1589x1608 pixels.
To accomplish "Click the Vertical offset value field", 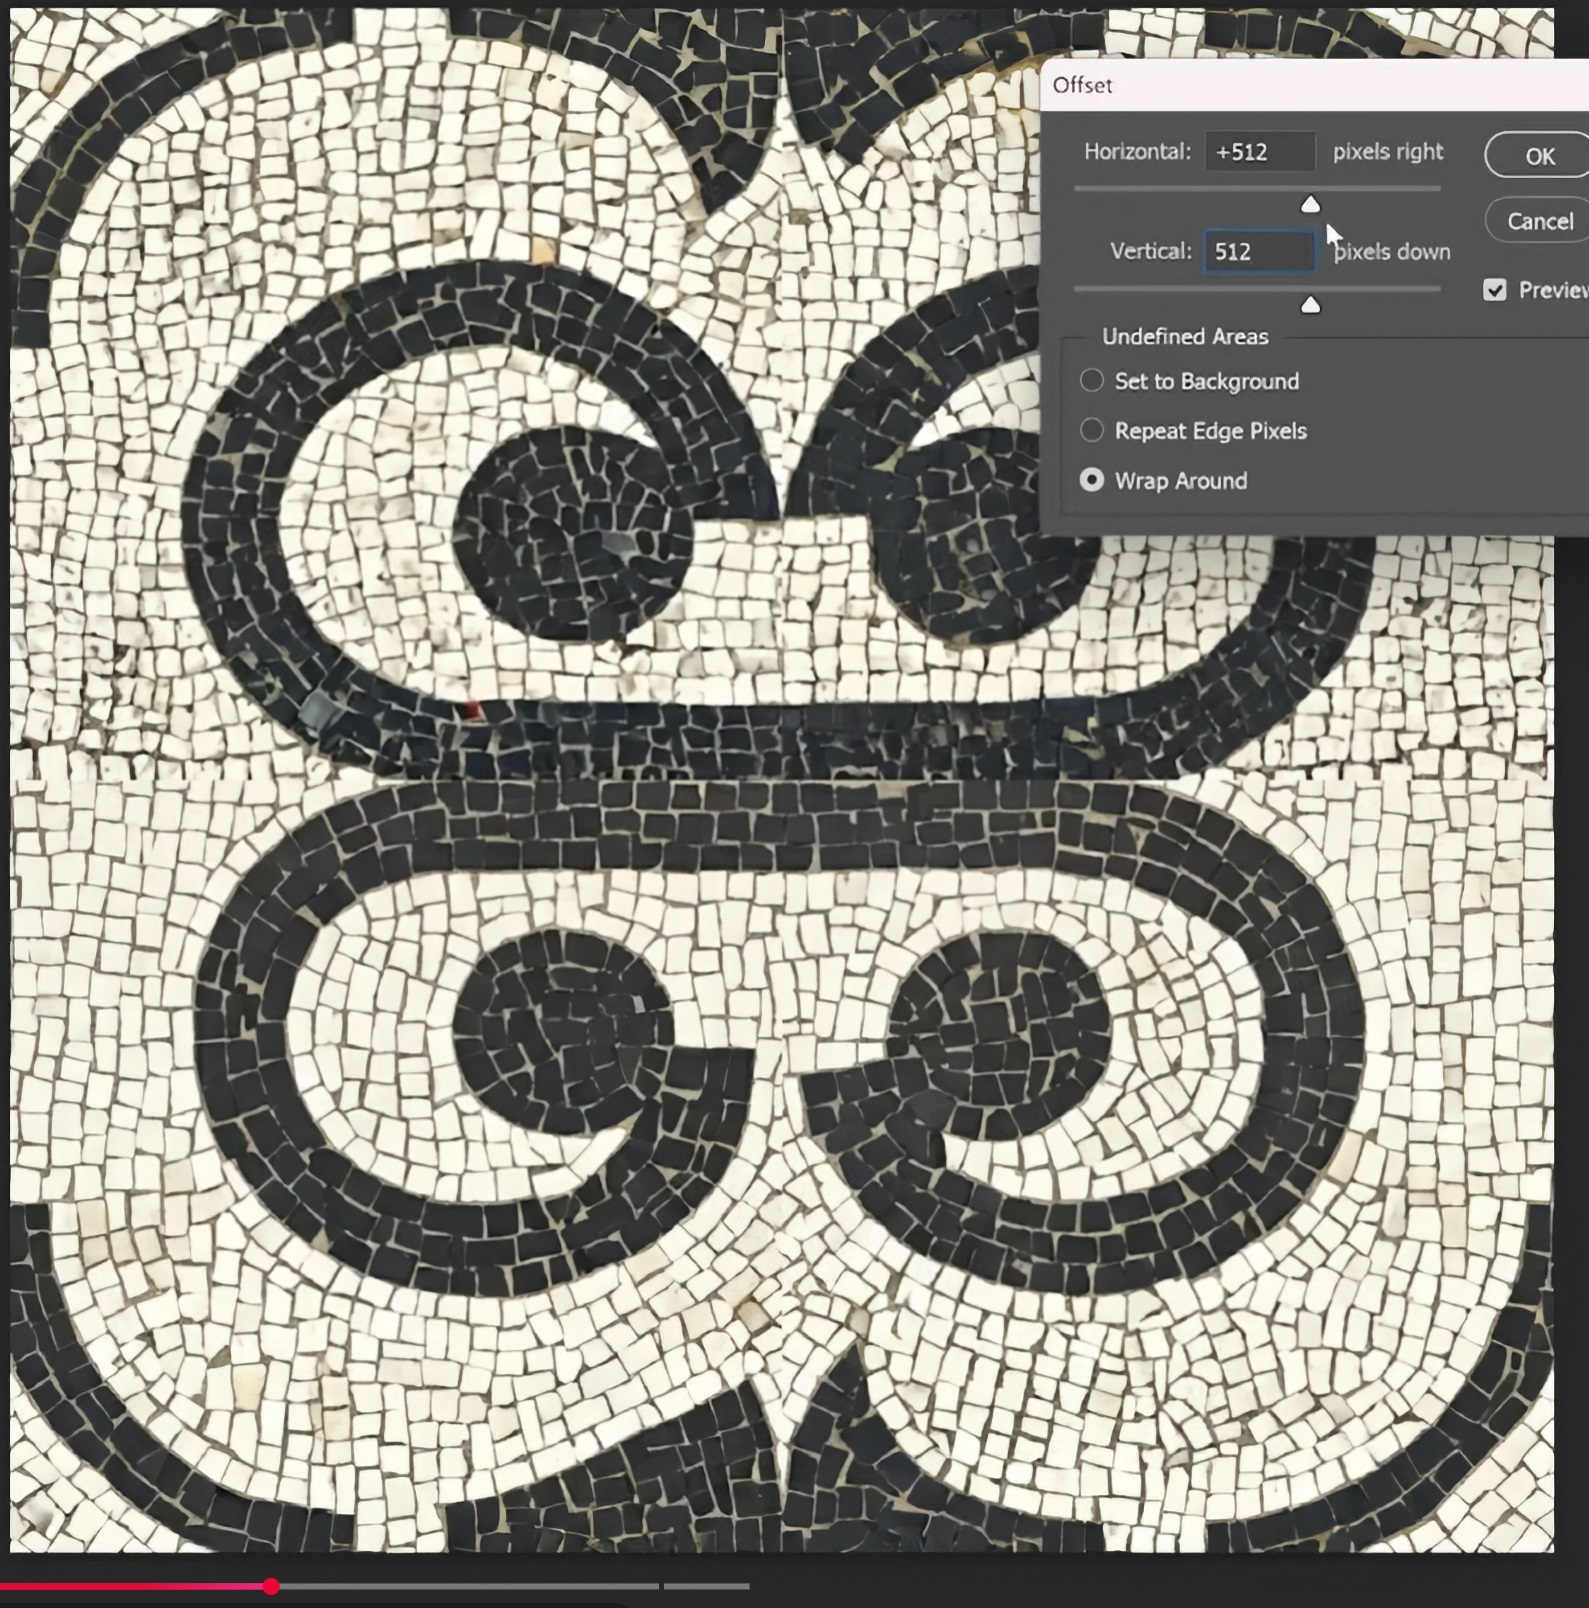I will 1258,251.
